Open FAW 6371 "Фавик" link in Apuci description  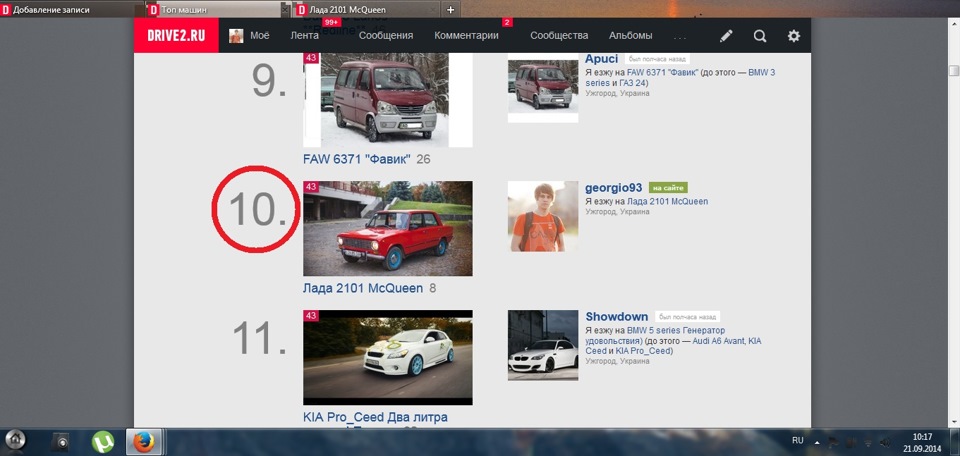click(x=664, y=72)
